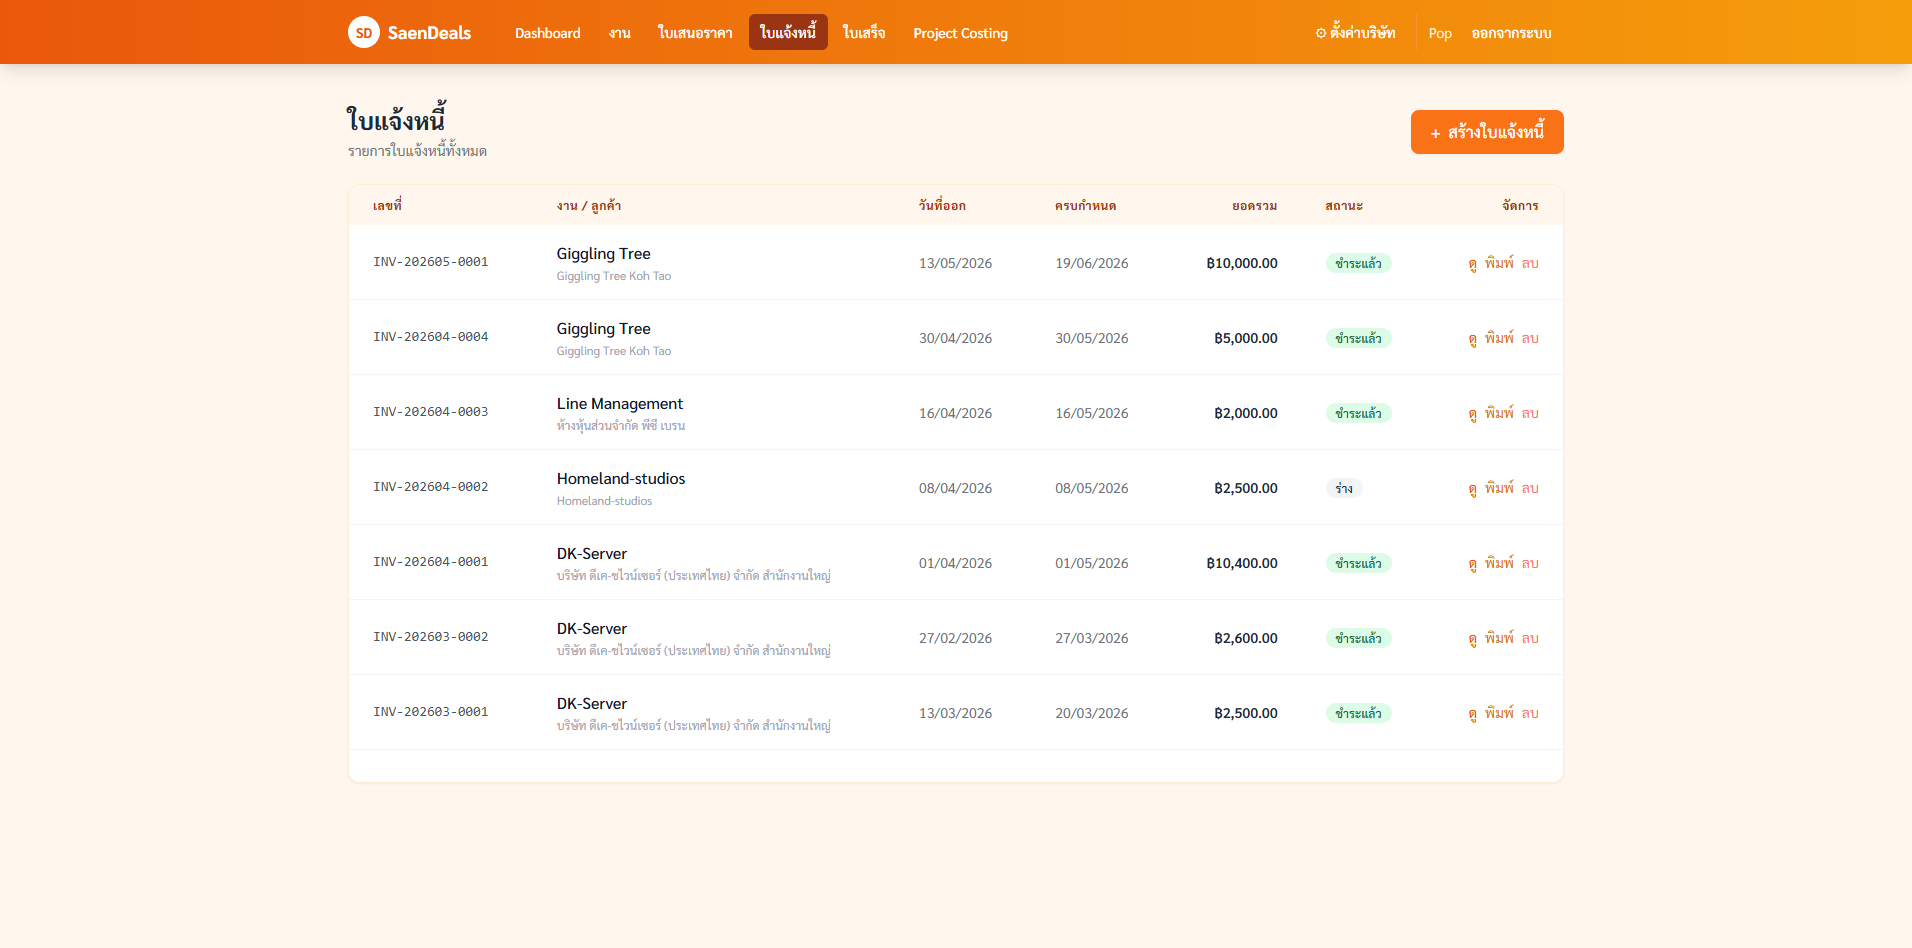1912x948 pixels.
Task: Open the งาน menu item
Action: point(619,33)
